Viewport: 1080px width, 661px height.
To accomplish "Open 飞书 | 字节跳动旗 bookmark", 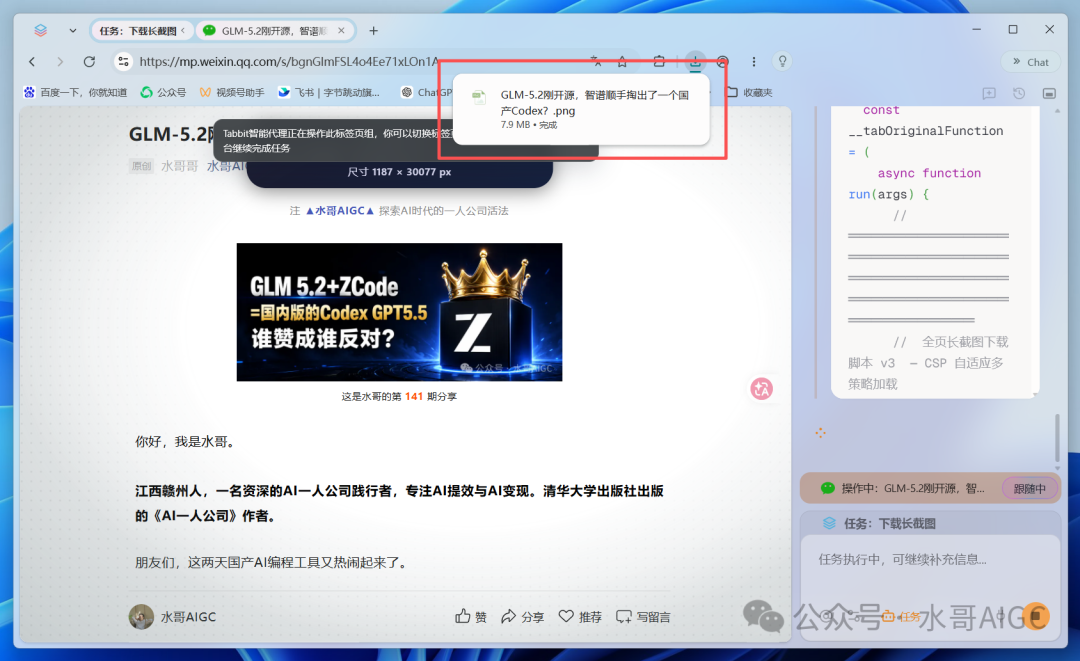I will [329, 92].
